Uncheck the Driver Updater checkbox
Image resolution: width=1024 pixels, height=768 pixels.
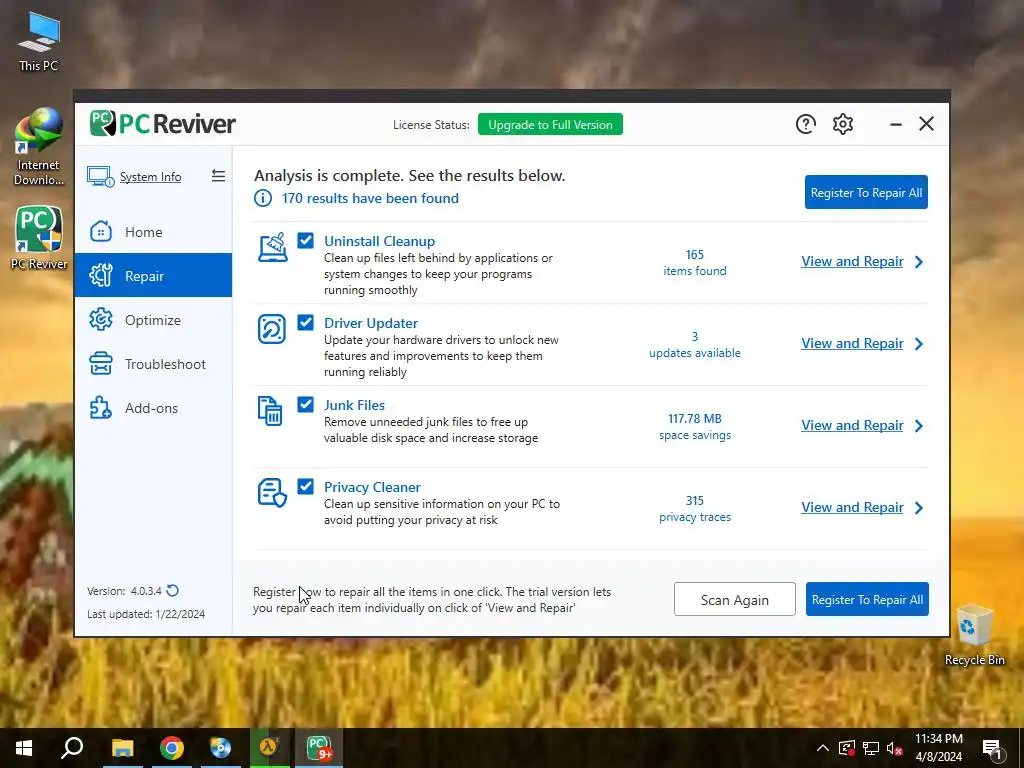[305, 323]
